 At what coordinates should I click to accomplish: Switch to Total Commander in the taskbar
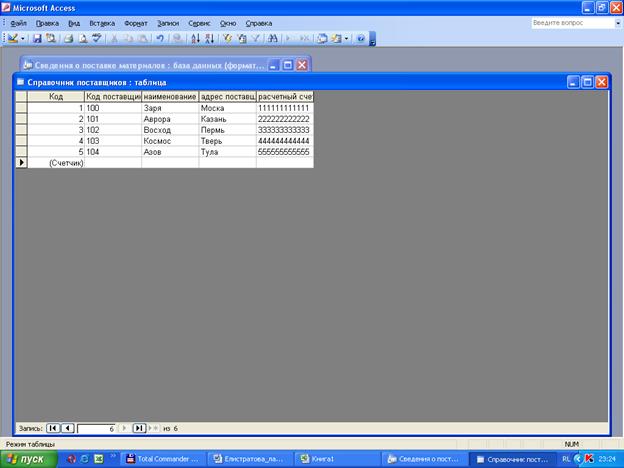163,459
